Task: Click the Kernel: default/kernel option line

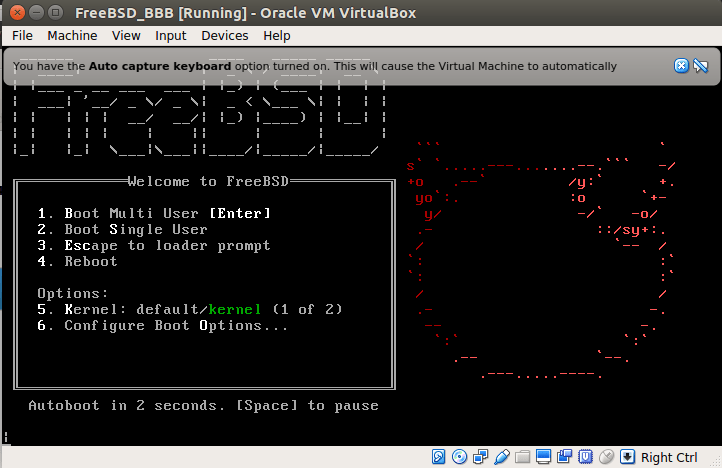Action: (x=190, y=309)
